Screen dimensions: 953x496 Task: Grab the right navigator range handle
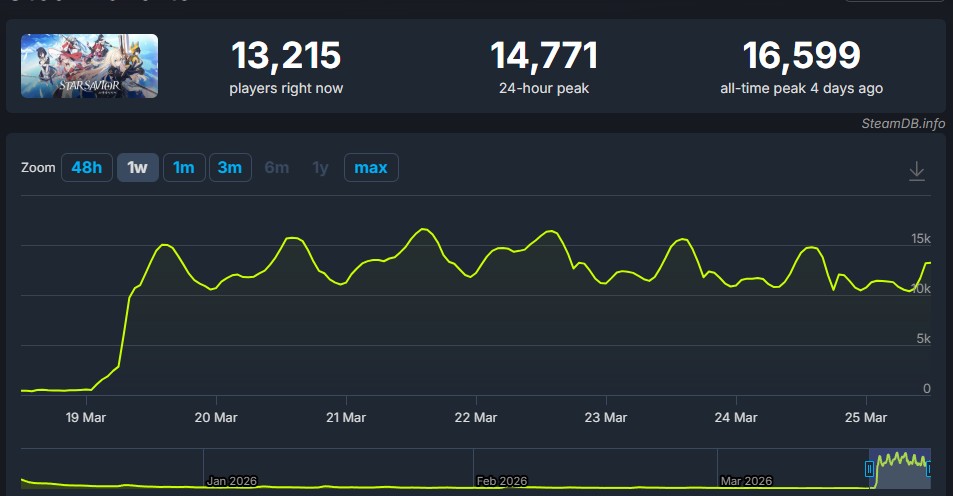[929, 469]
